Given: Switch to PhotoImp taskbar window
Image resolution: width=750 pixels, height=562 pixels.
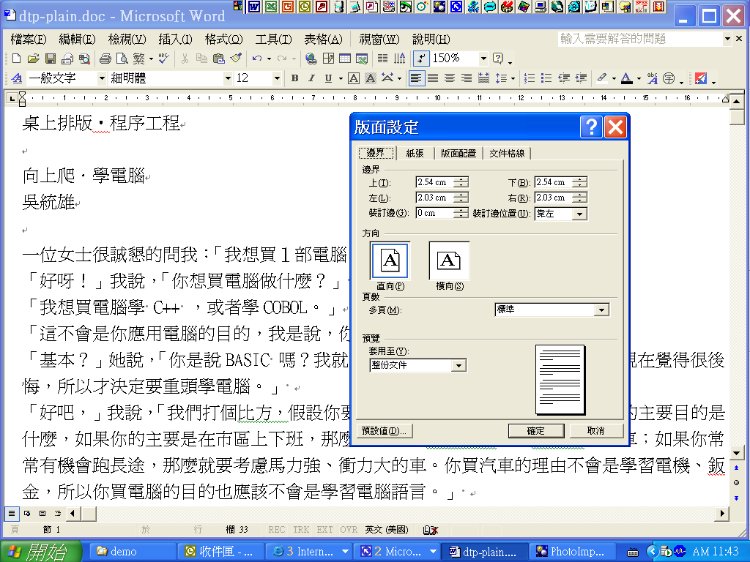Looking at the screenshot, I should tap(572, 551).
